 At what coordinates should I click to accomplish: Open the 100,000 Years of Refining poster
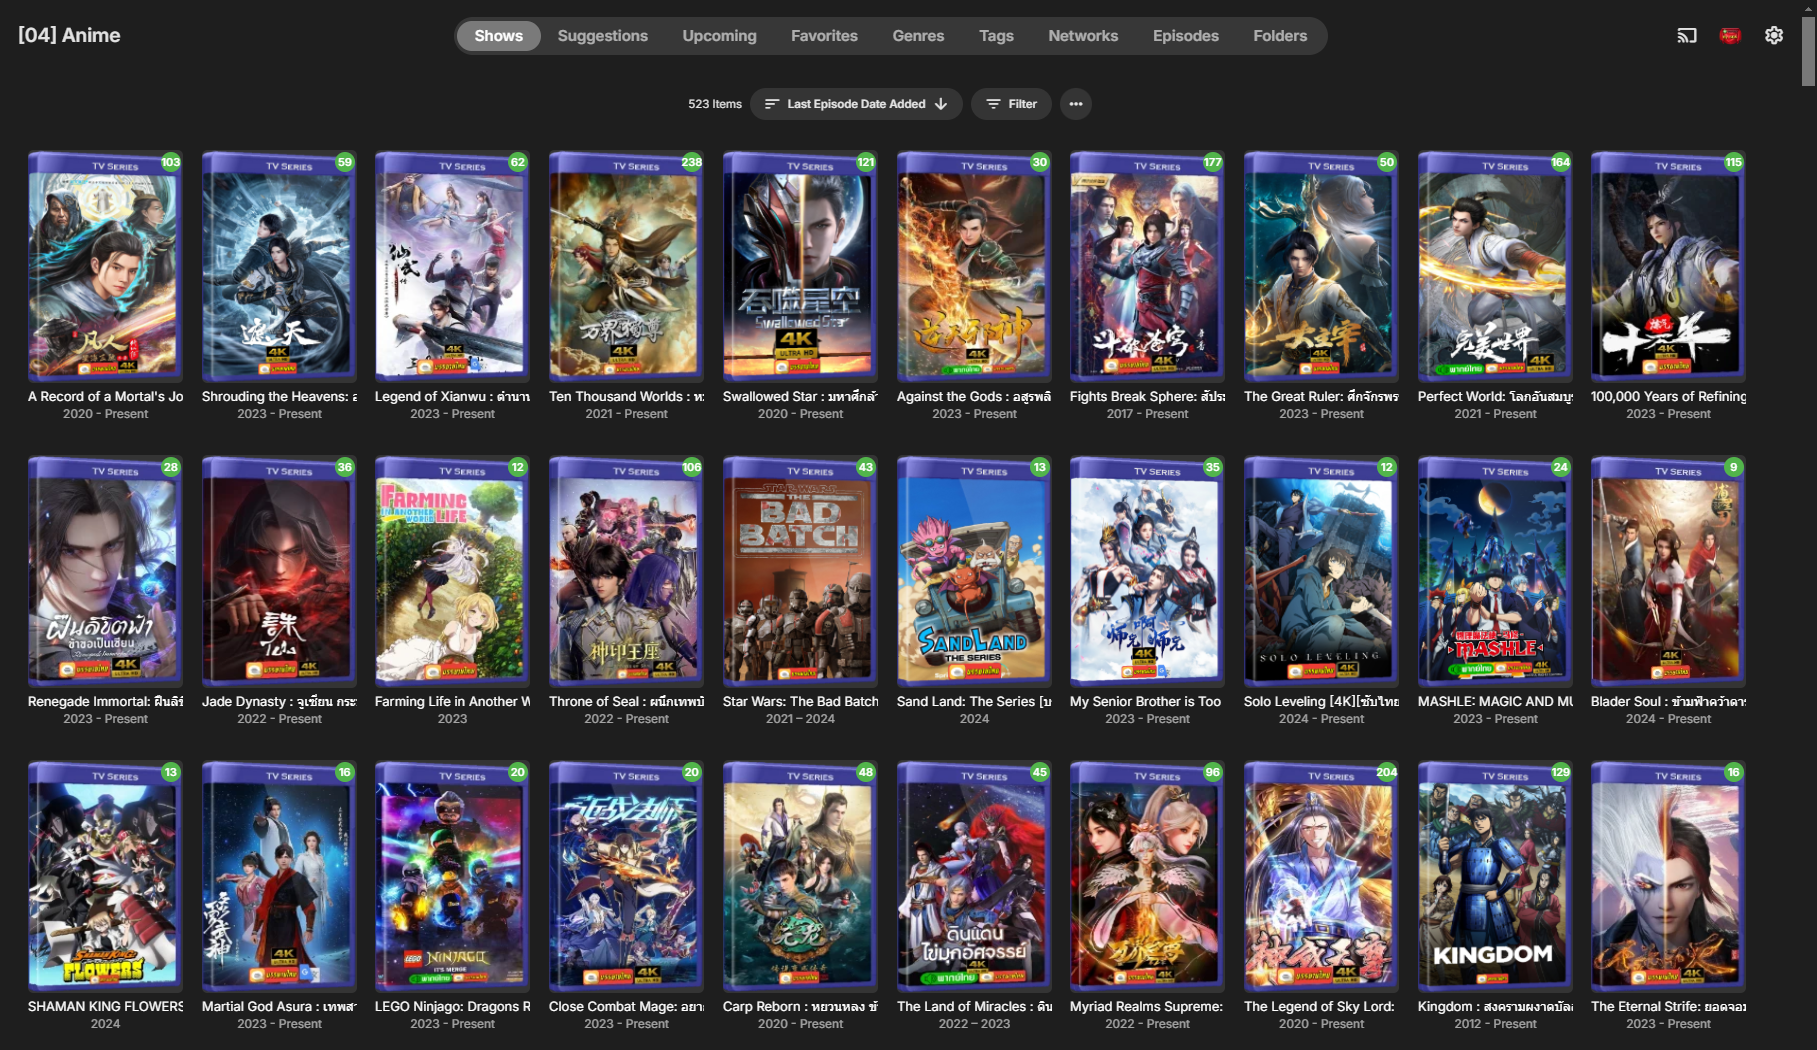[1668, 266]
